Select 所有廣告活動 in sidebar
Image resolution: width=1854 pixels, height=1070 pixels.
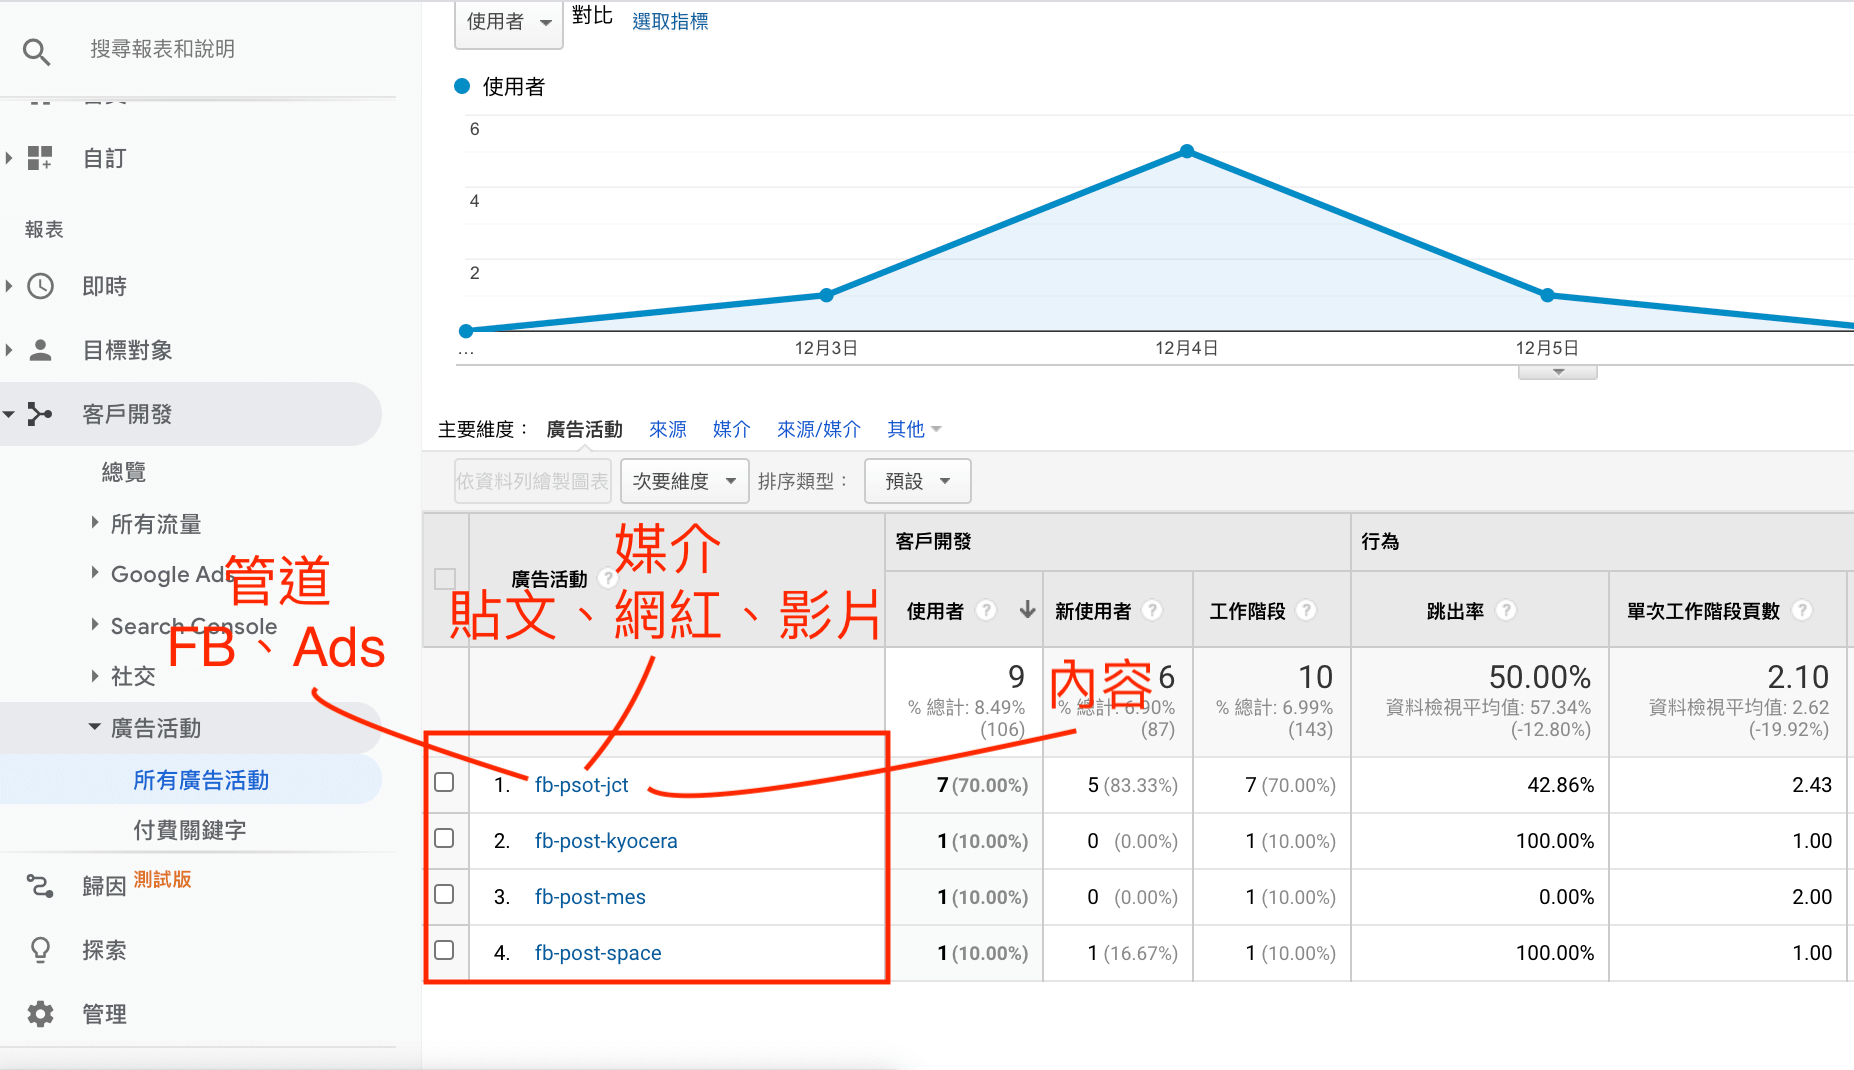click(201, 780)
